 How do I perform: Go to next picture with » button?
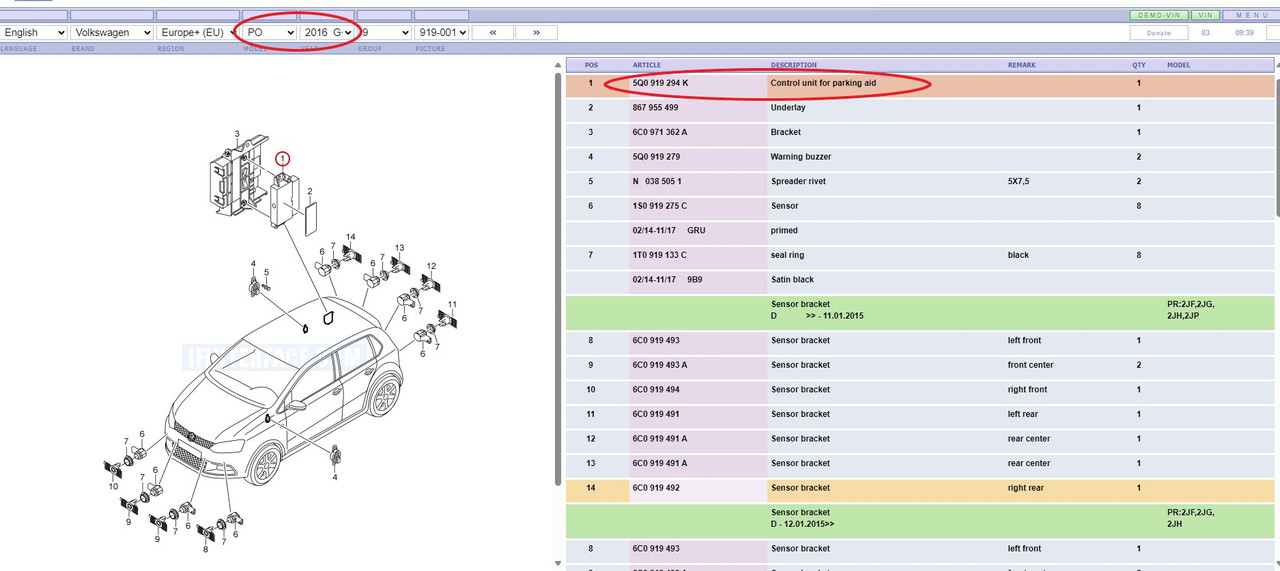click(537, 32)
